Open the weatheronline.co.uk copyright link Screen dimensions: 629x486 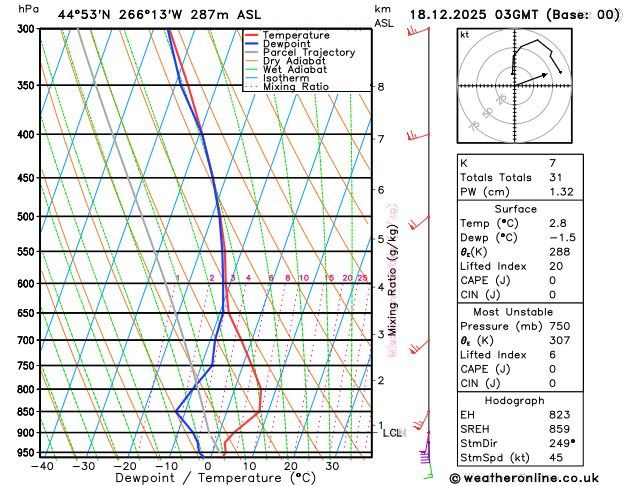click(524, 478)
